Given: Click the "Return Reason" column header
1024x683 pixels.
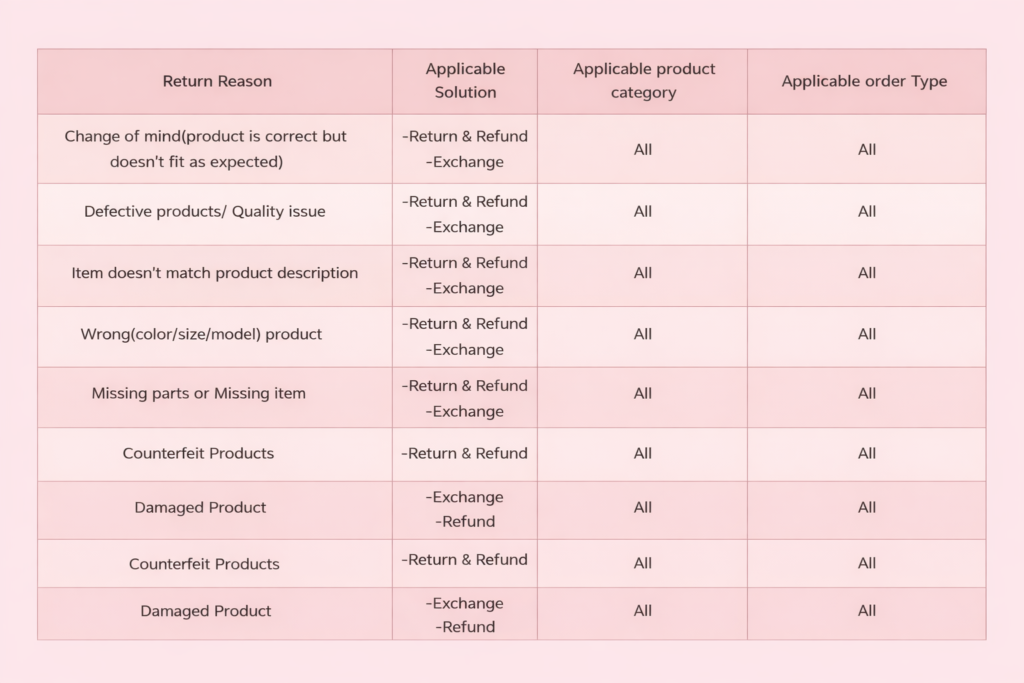Looking at the screenshot, I should pos(217,81).
